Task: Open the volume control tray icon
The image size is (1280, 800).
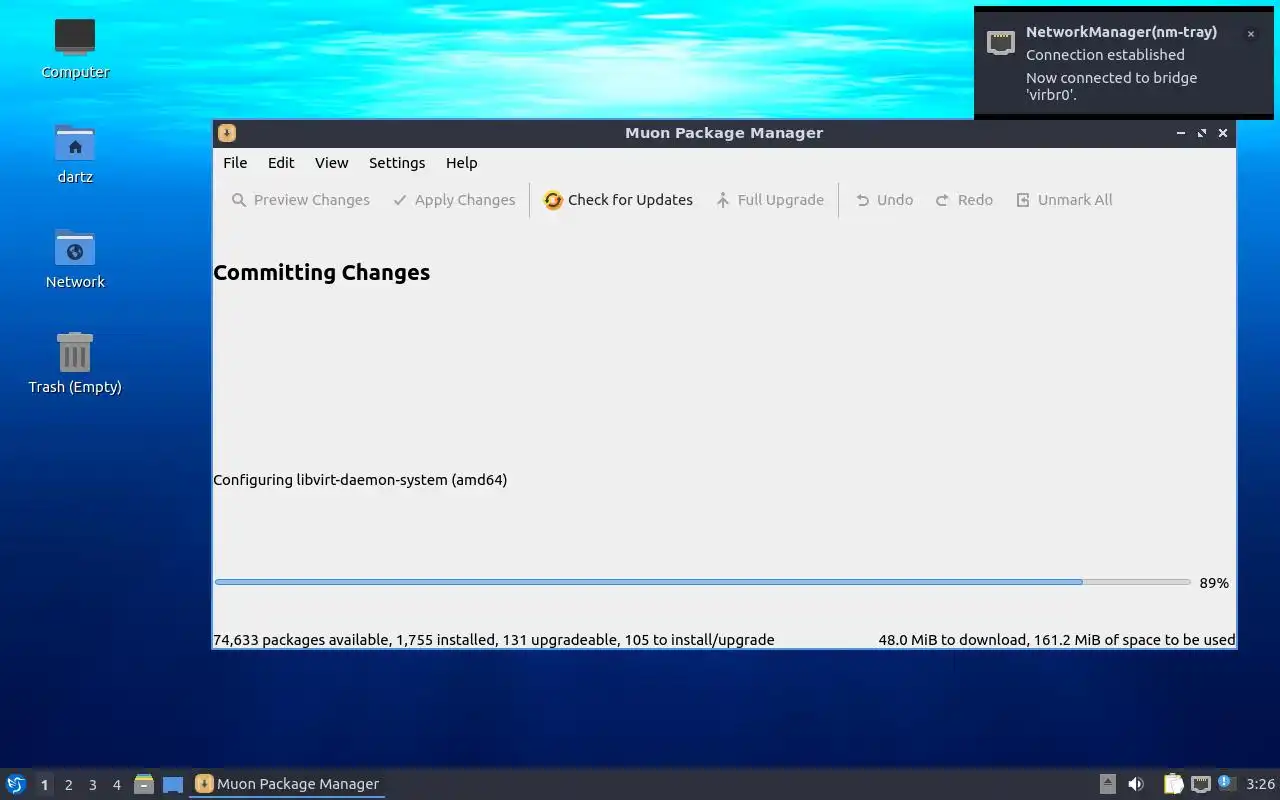Action: (1136, 784)
